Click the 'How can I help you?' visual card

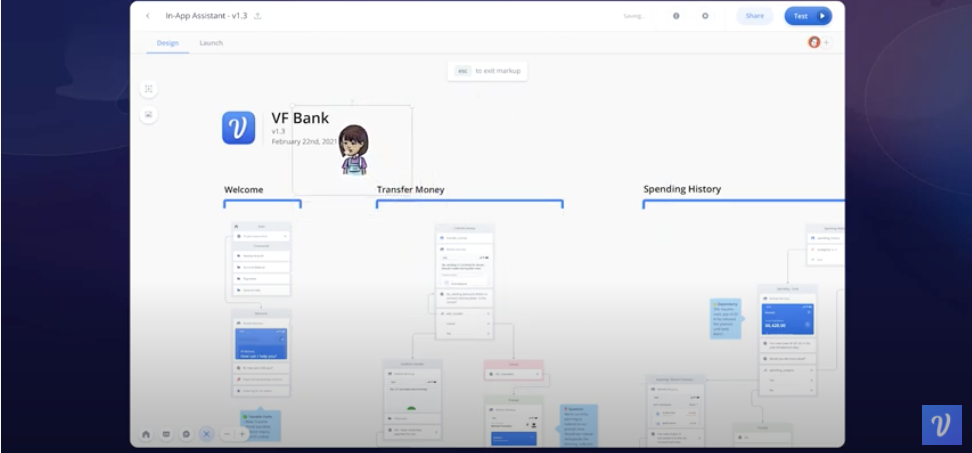[261, 344]
